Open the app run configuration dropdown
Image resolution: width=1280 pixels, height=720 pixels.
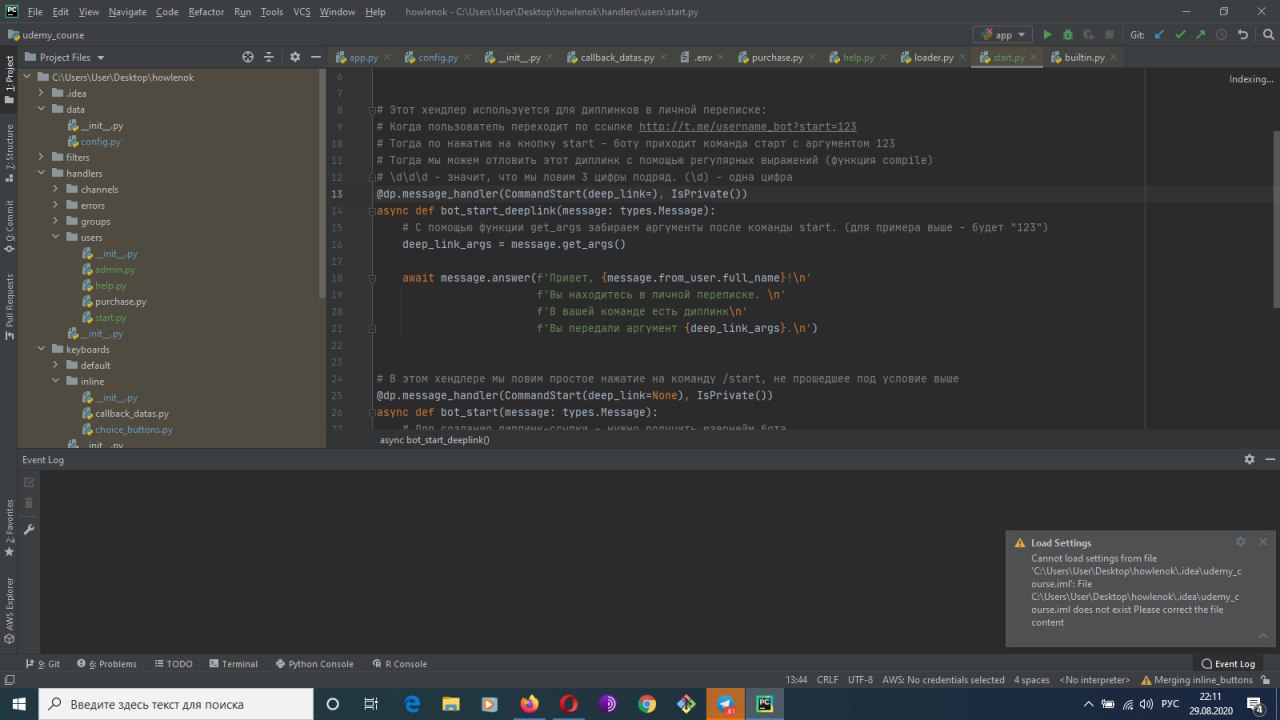1003,35
